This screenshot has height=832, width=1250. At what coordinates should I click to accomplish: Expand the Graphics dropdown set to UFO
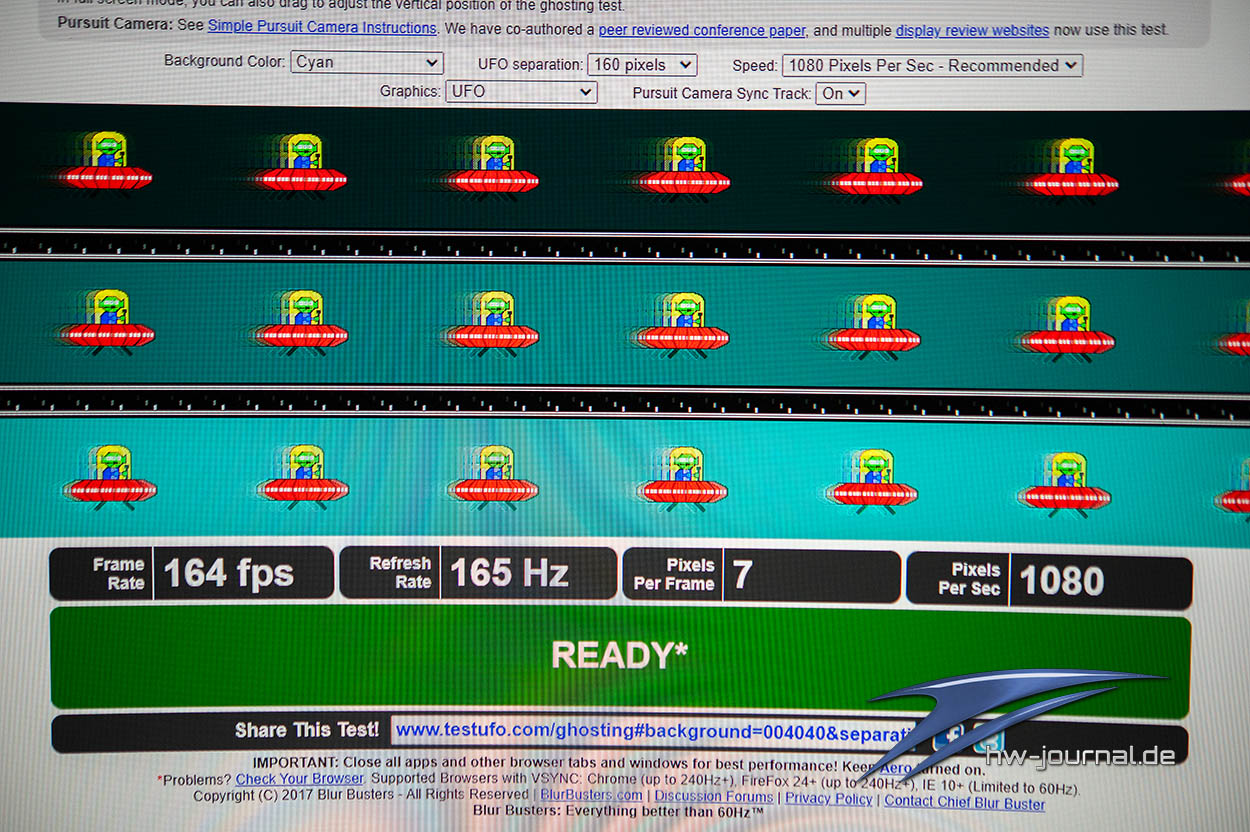coord(521,92)
